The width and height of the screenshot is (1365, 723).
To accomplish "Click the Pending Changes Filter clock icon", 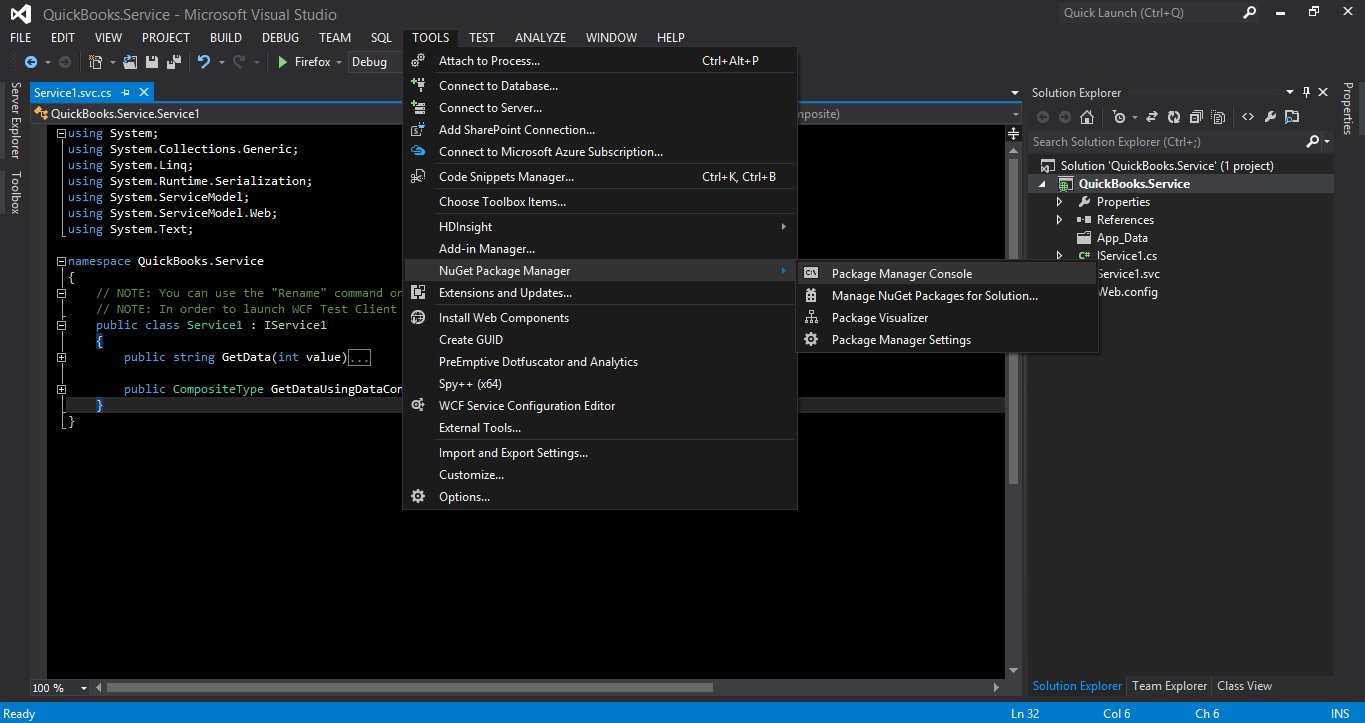I will [x=1119, y=117].
